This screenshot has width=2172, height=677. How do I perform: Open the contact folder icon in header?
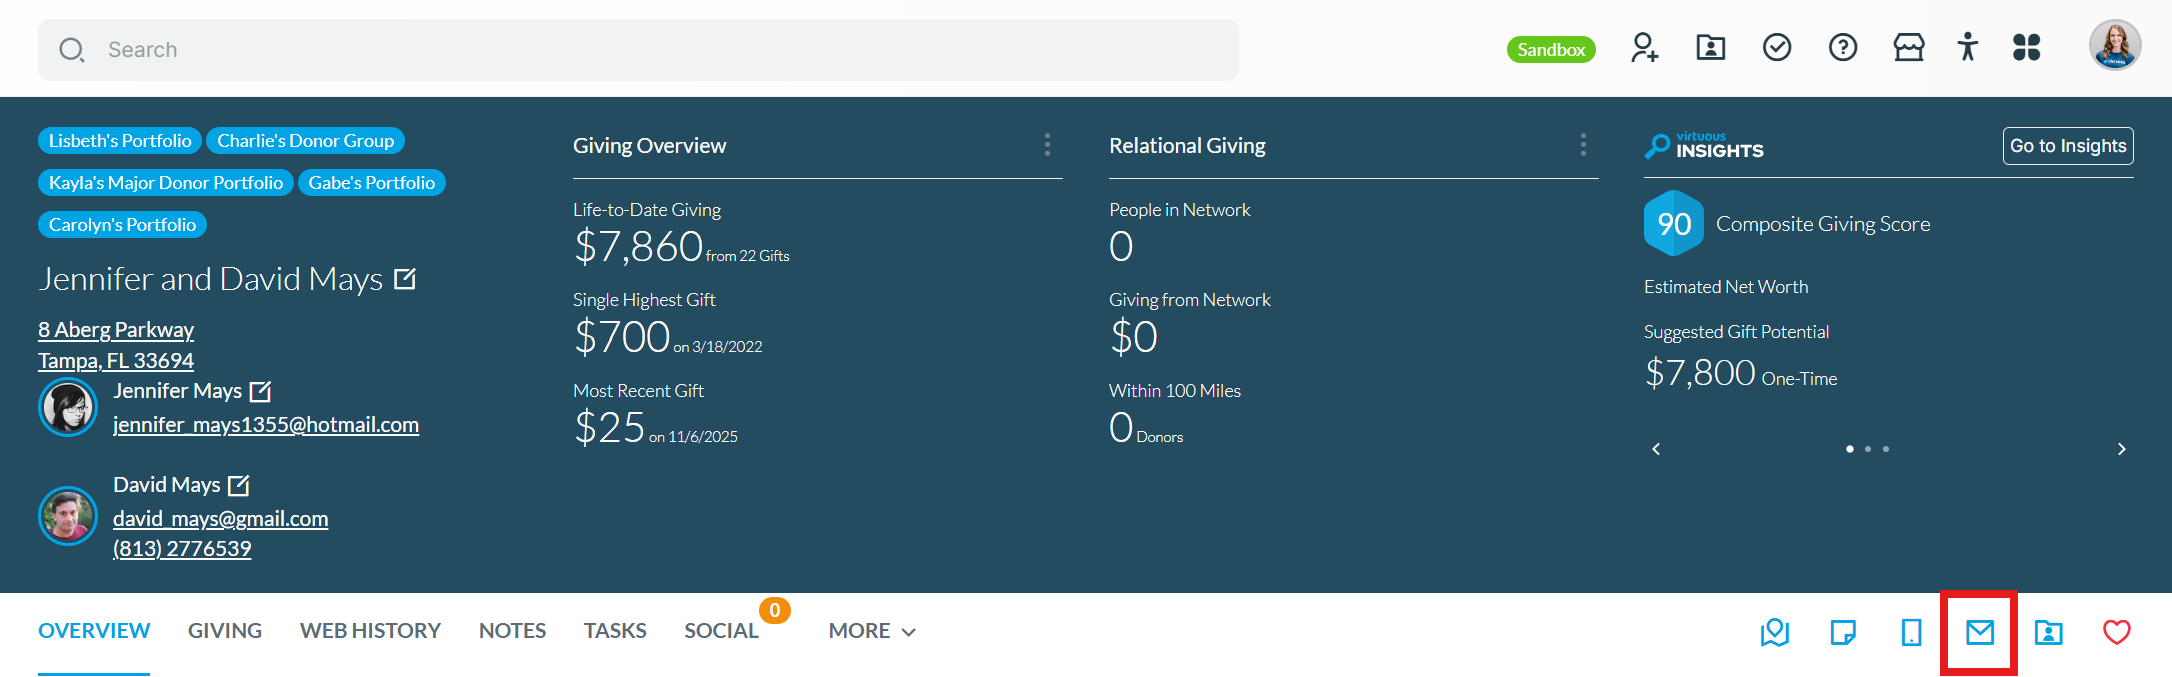coord(1711,48)
